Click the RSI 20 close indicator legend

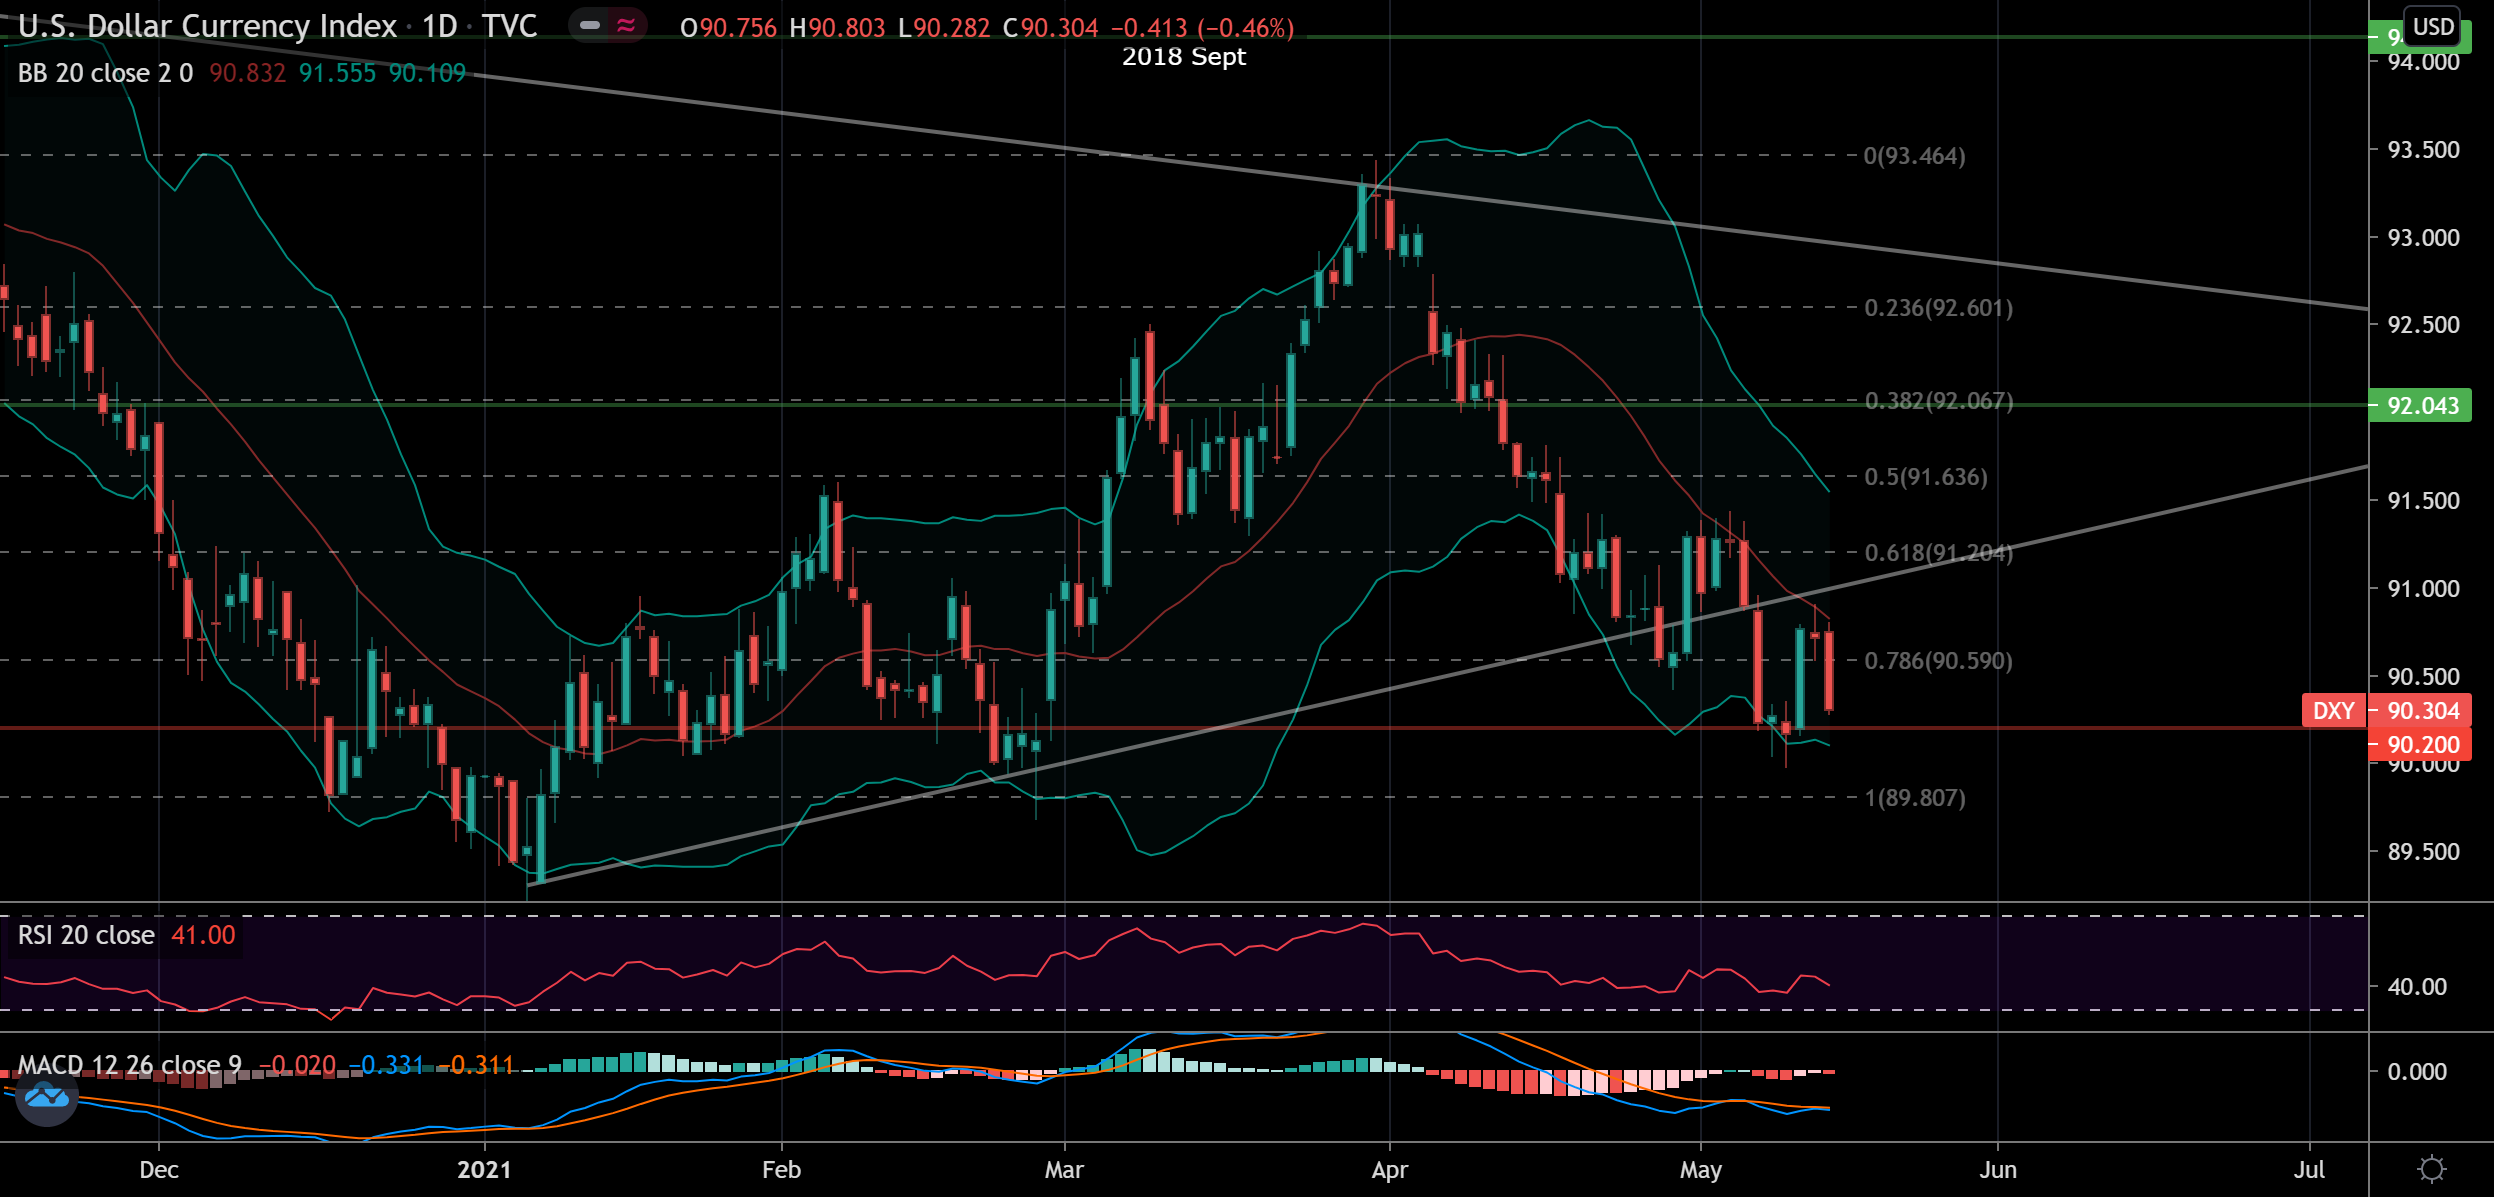86,935
